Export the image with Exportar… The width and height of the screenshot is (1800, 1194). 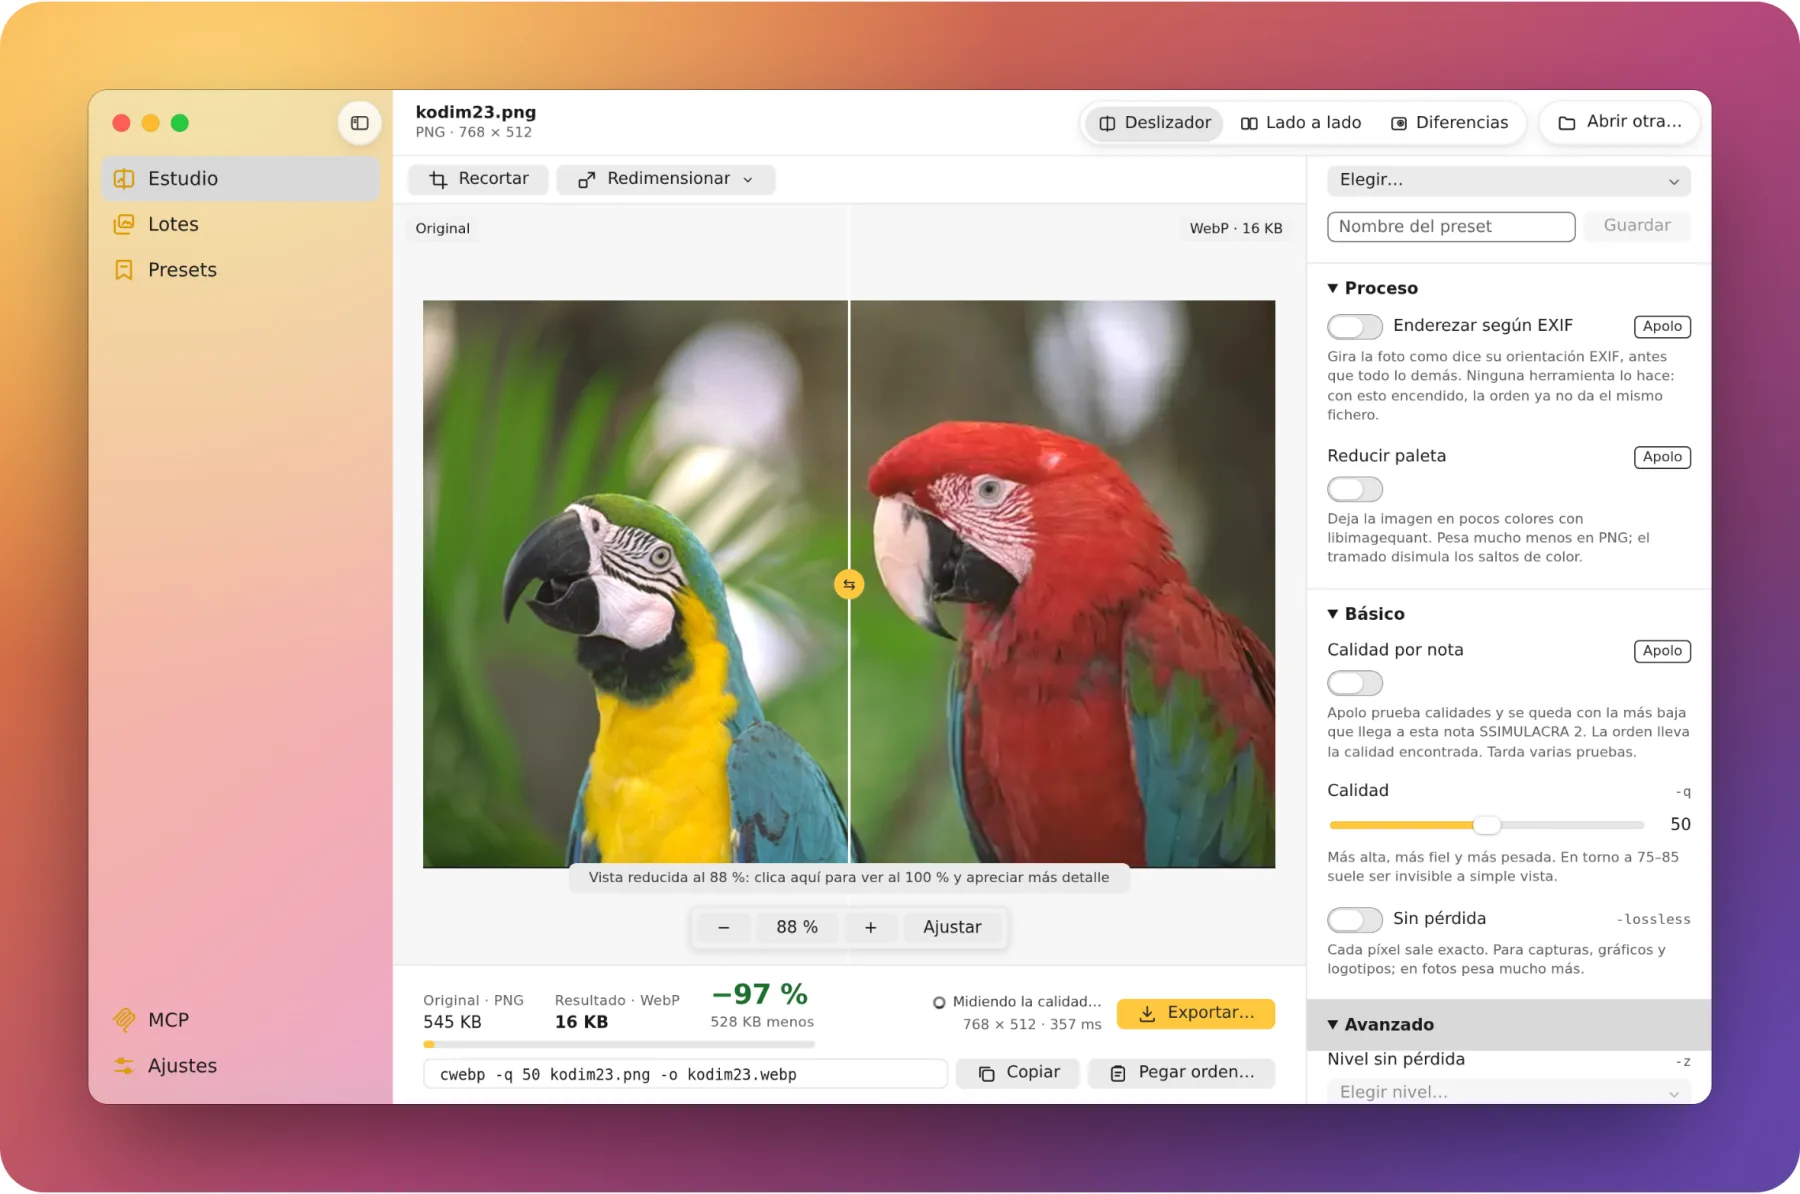[x=1196, y=1013]
